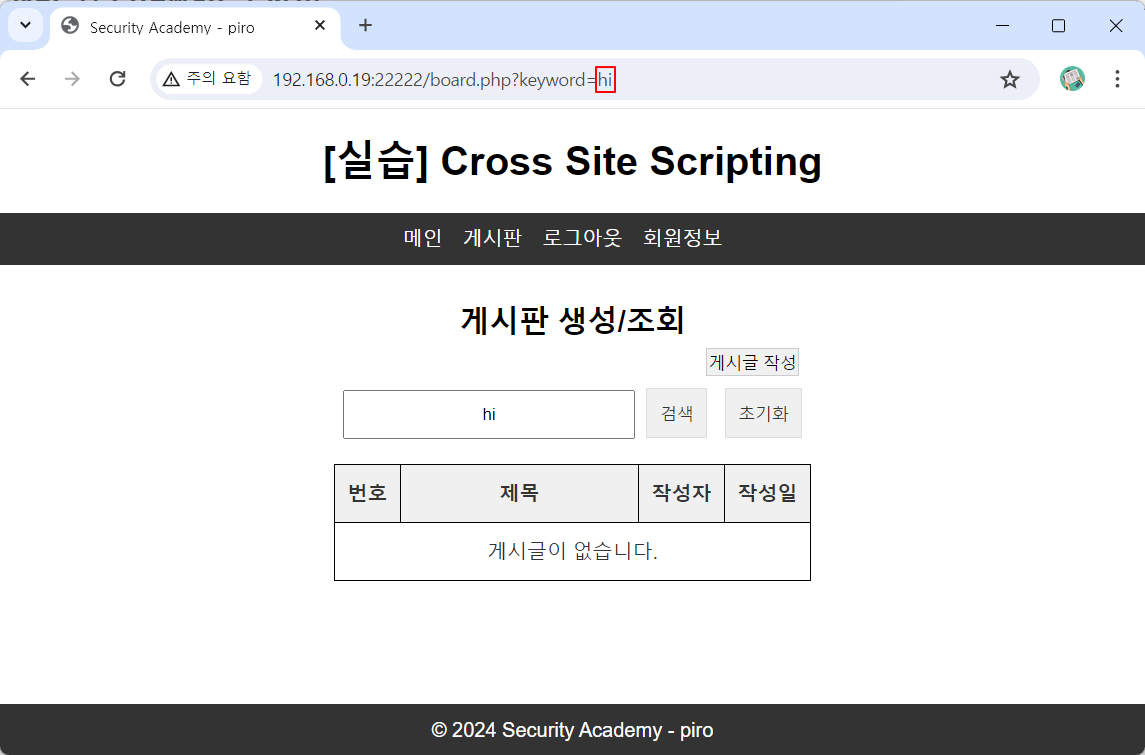Select the Security Academy - piro tab
This screenshot has width=1145, height=755.
(195, 27)
